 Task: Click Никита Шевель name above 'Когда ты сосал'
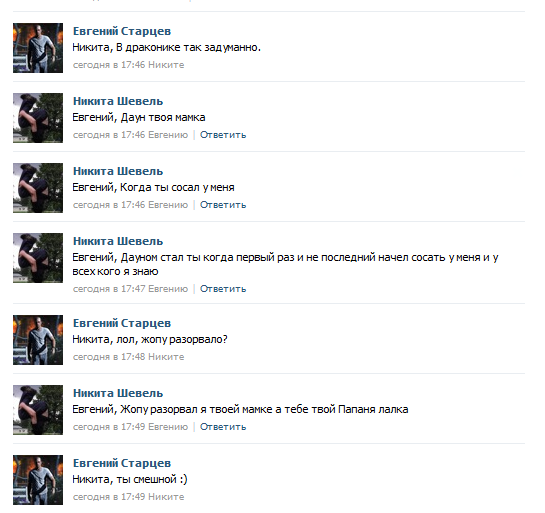(118, 171)
